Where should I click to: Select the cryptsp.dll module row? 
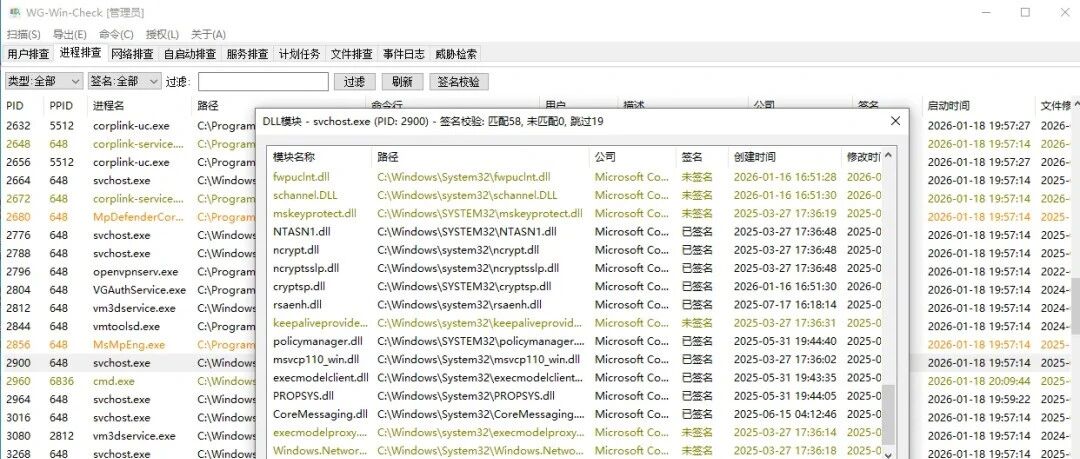(575, 286)
